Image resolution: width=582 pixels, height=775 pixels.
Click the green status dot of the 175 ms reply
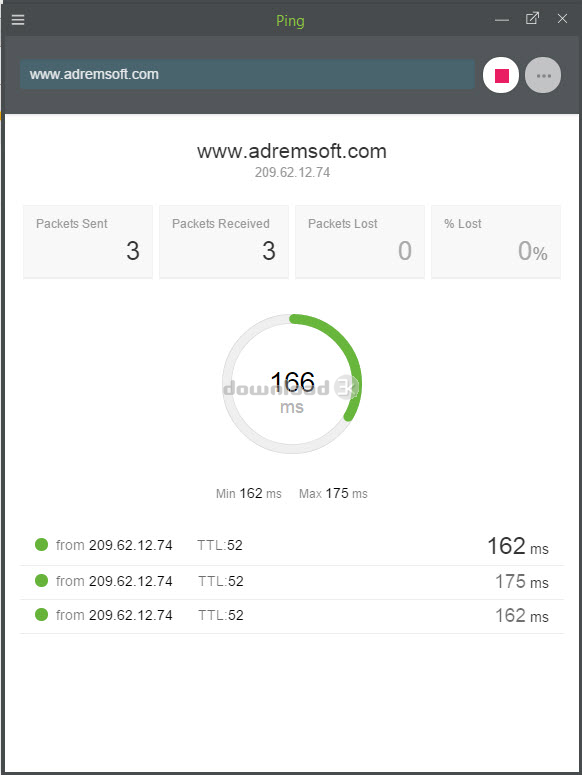point(42,580)
